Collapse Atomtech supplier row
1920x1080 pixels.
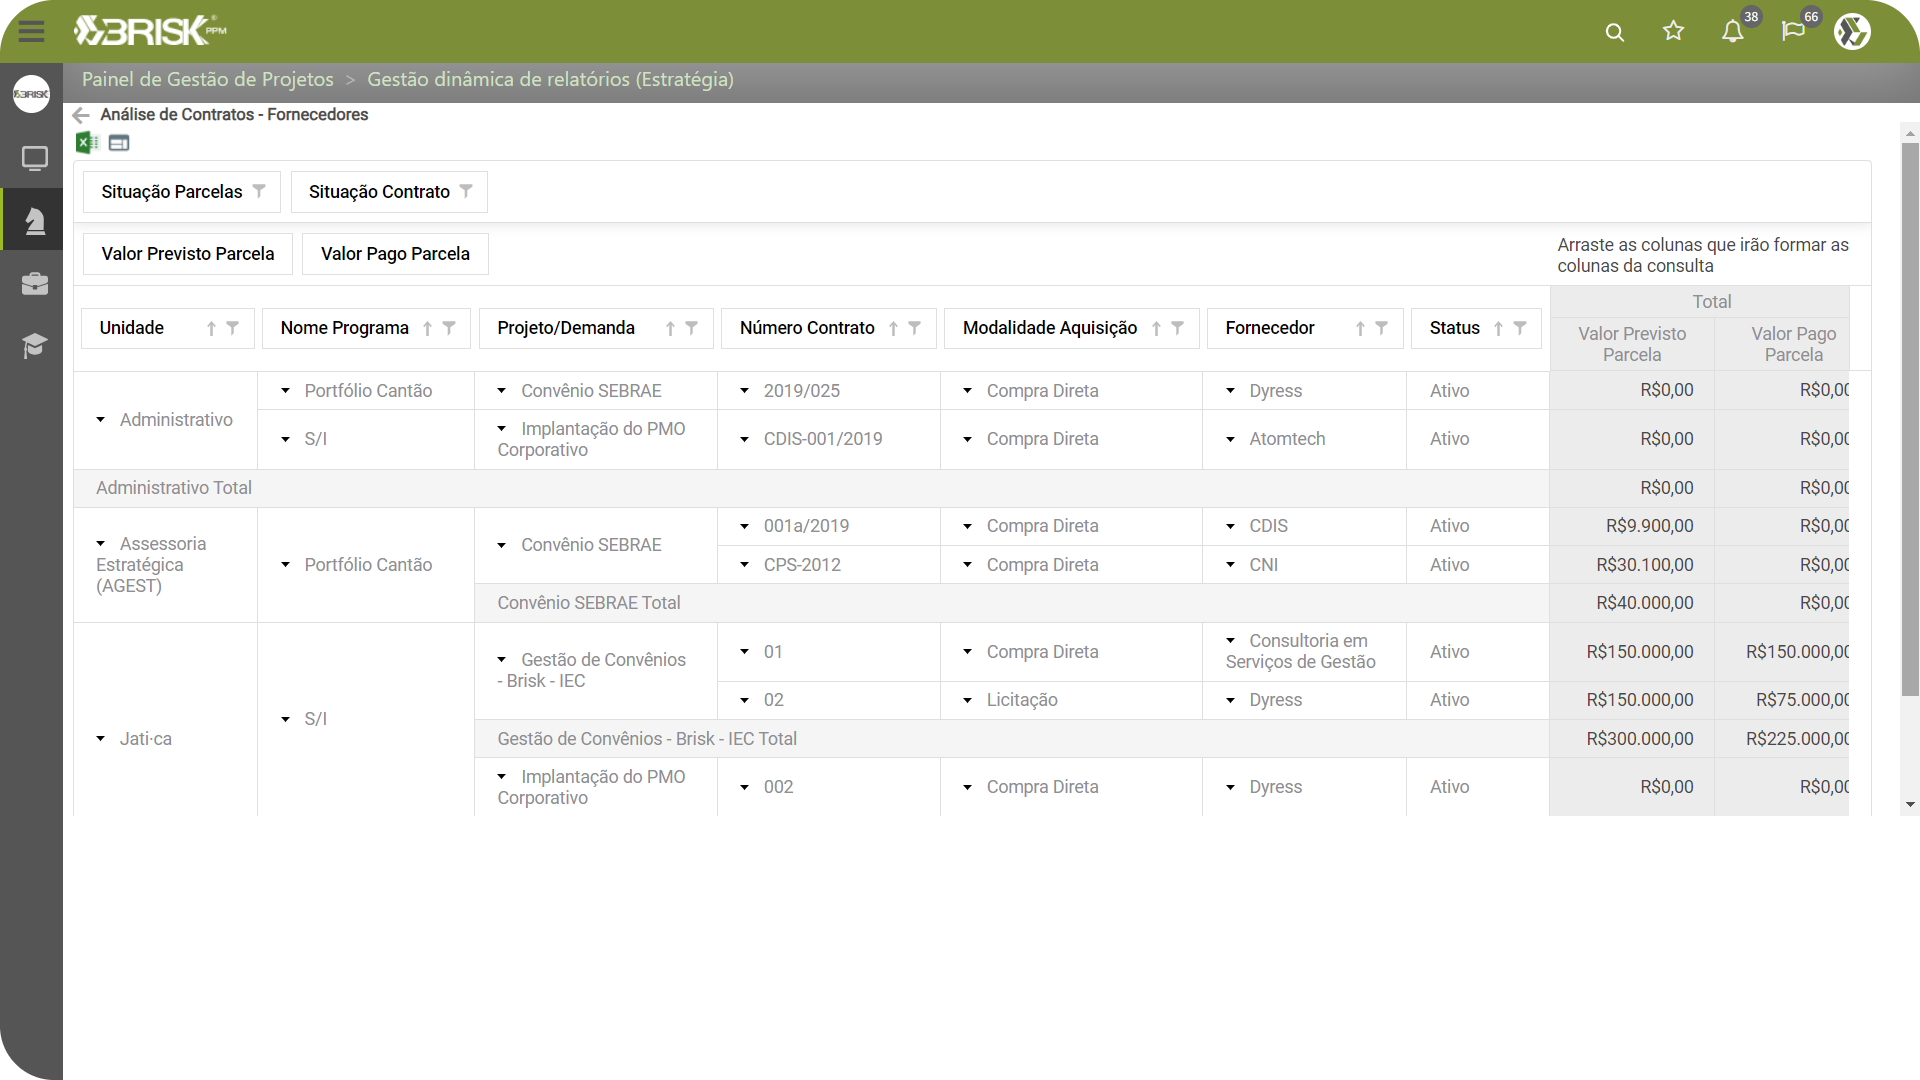point(1230,439)
